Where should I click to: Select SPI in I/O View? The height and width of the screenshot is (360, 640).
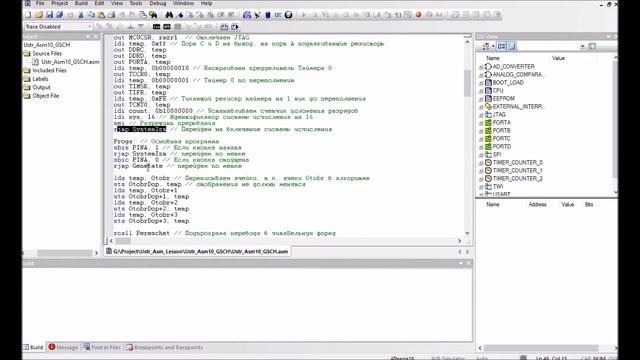[x=496, y=155]
